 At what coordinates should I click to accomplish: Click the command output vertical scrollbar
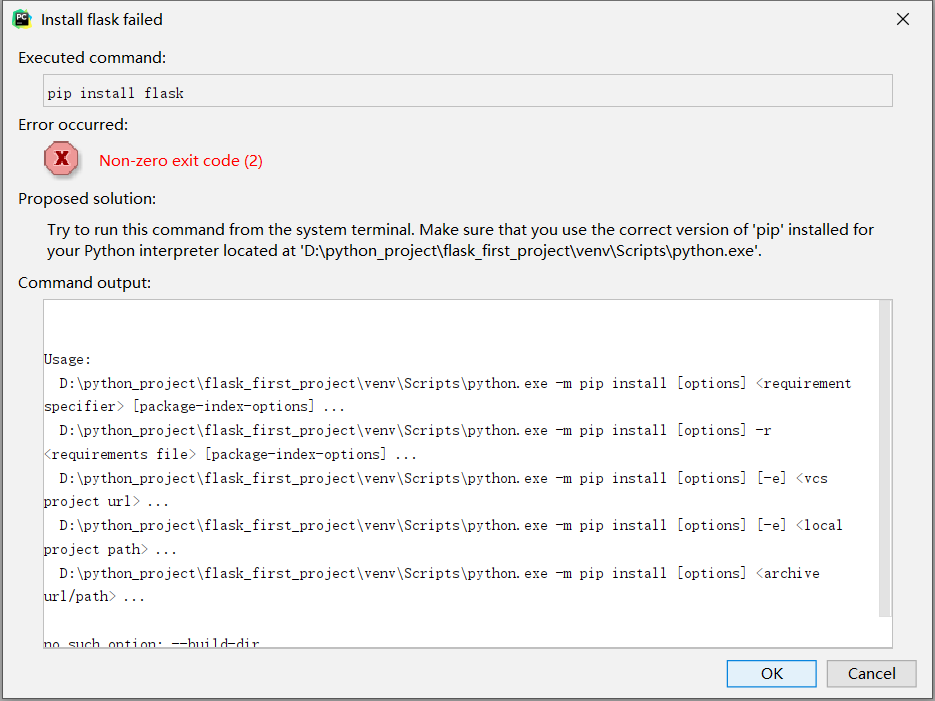pyautogui.click(x=886, y=458)
